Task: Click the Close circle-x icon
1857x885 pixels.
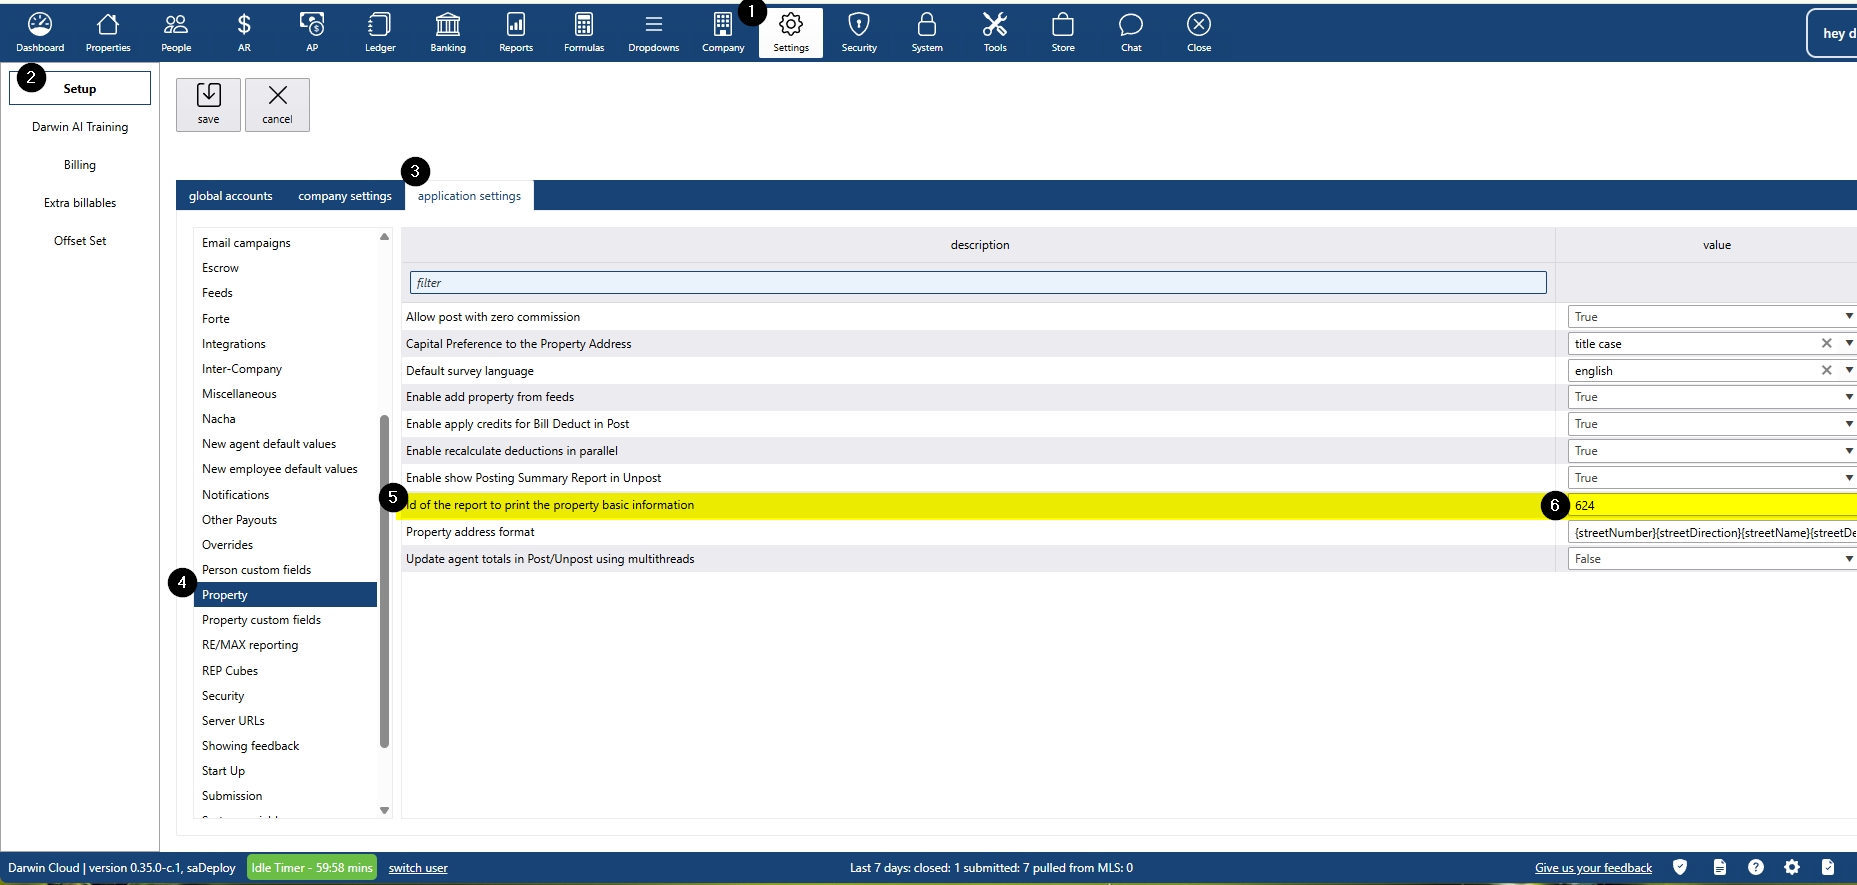Action: pos(1199,32)
